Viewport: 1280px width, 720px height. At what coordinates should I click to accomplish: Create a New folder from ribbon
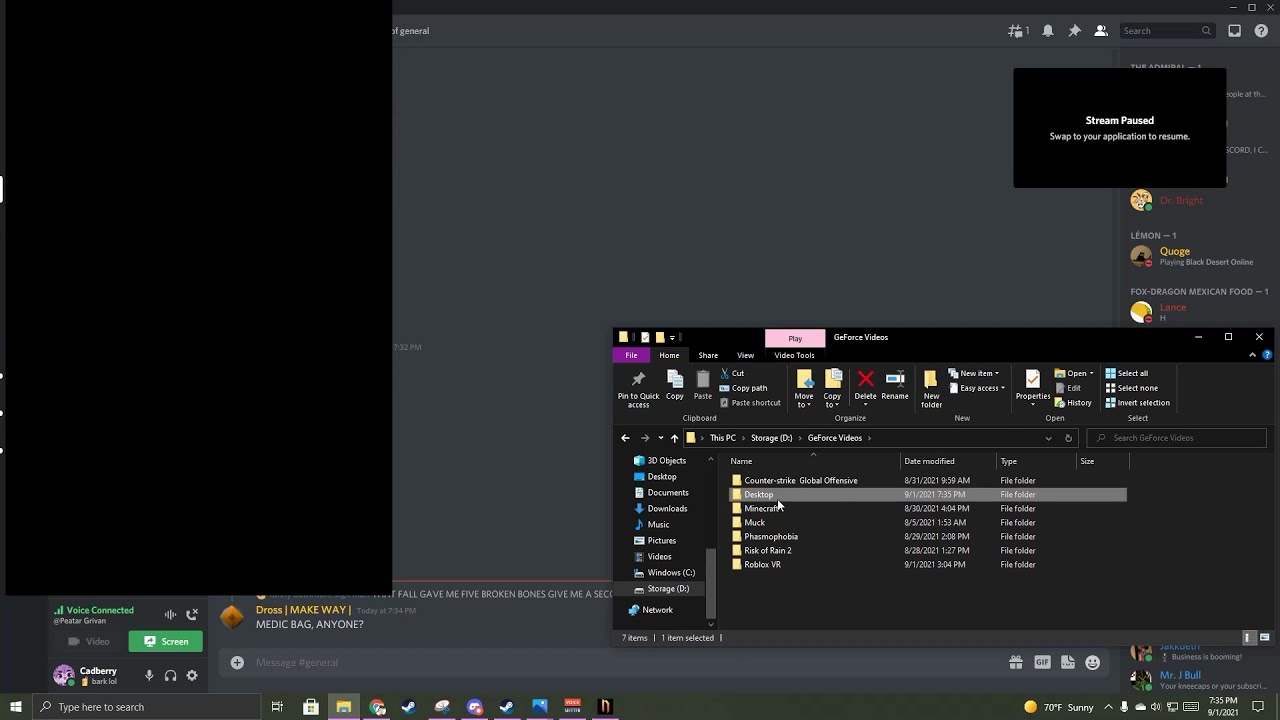click(931, 389)
